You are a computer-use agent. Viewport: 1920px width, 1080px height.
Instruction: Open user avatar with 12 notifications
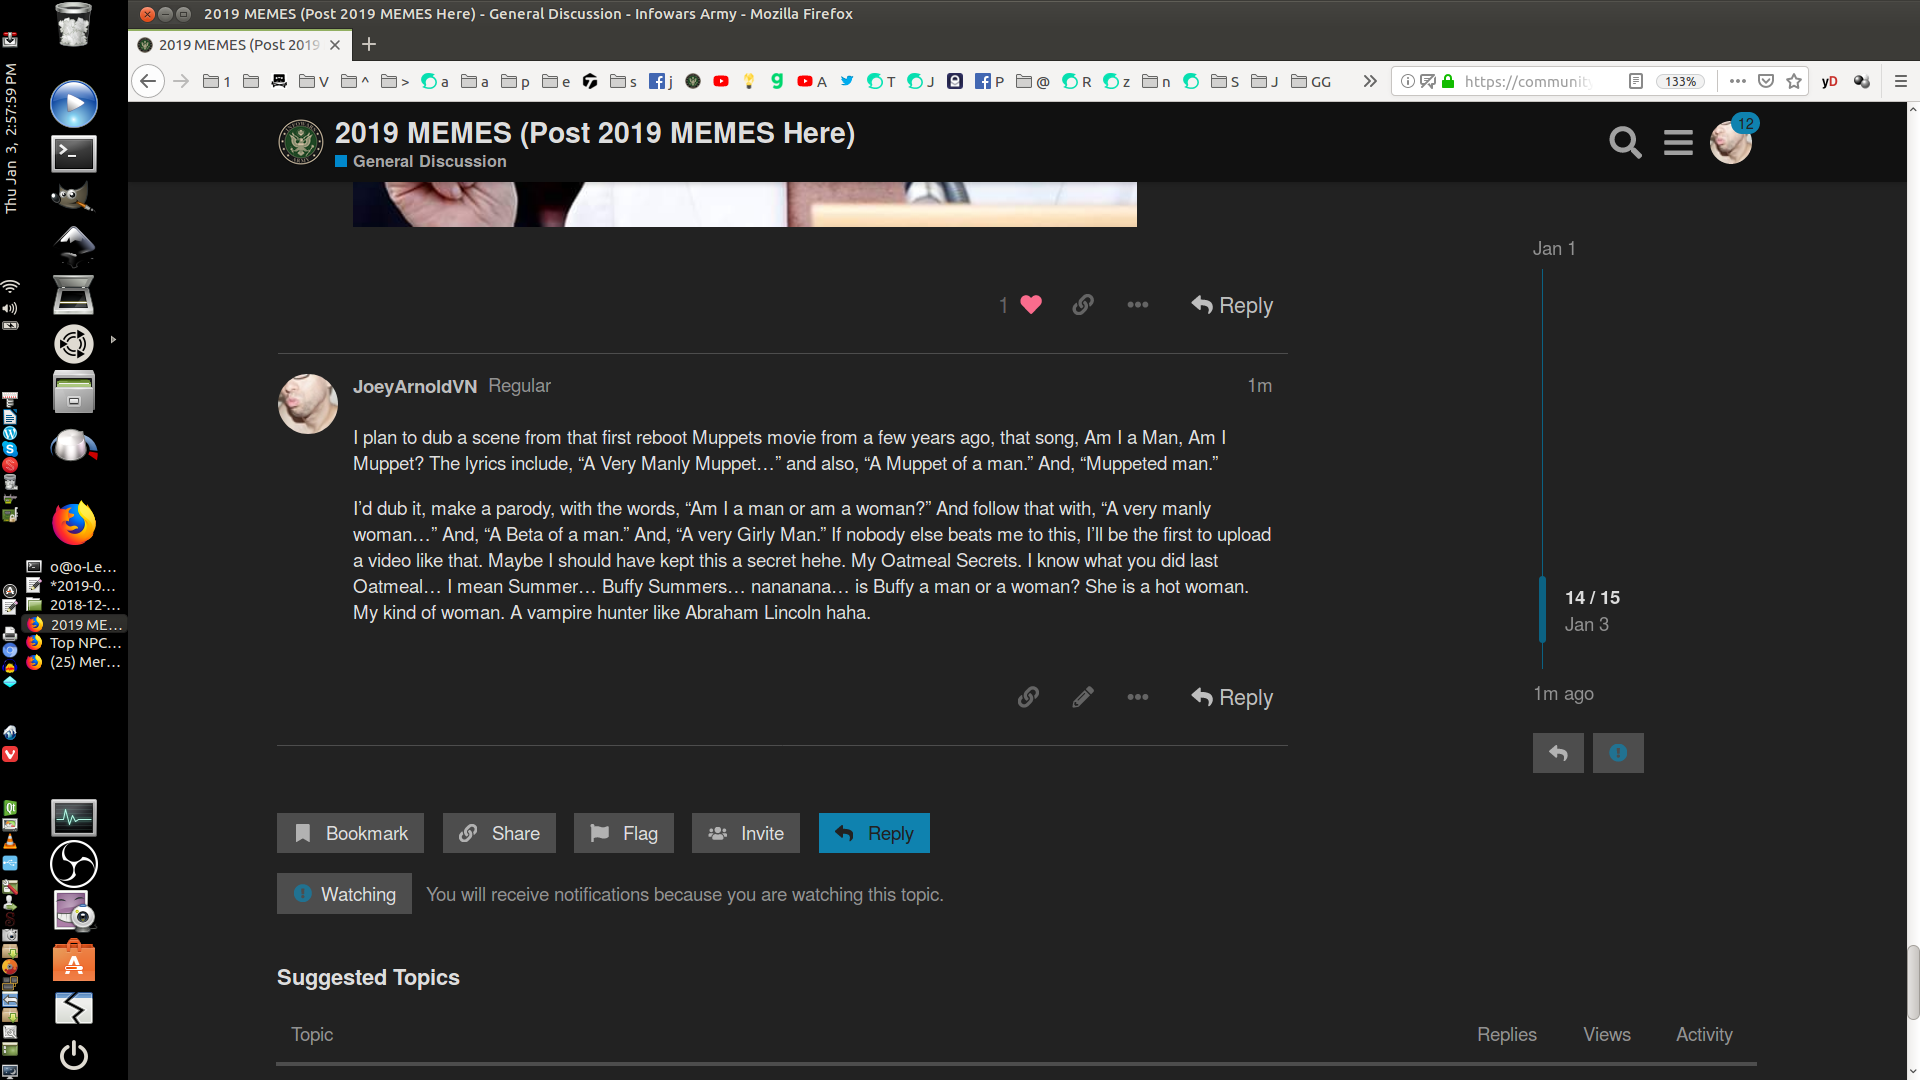[1731, 143]
